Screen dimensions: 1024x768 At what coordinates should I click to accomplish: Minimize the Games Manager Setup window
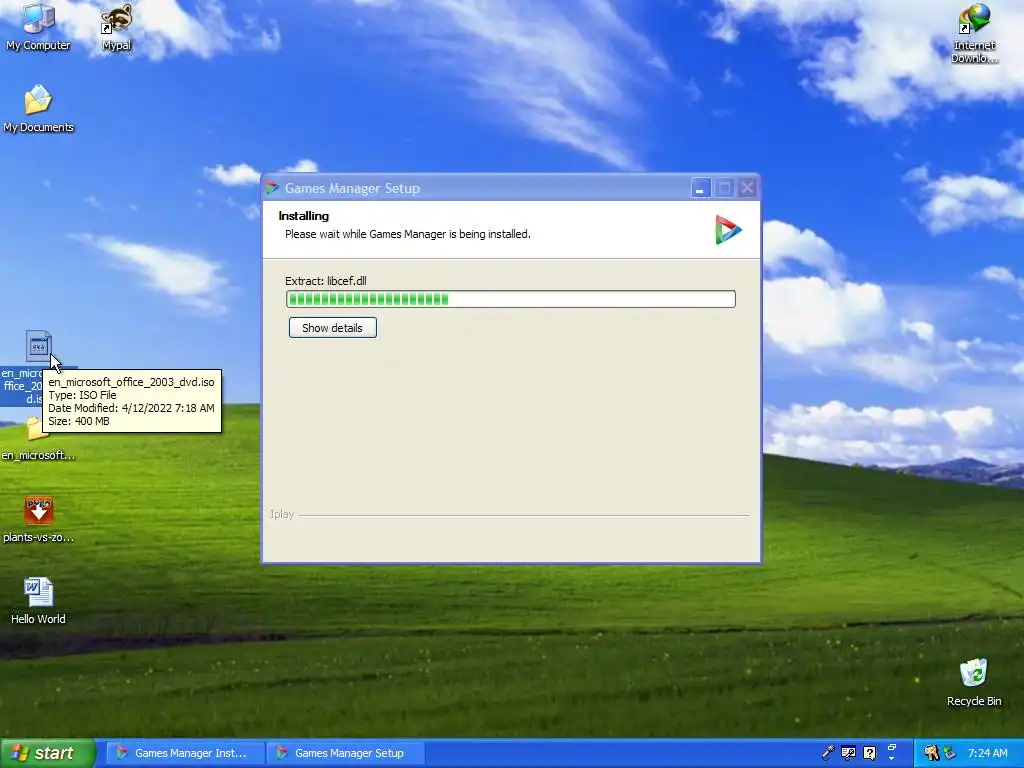[x=700, y=188]
